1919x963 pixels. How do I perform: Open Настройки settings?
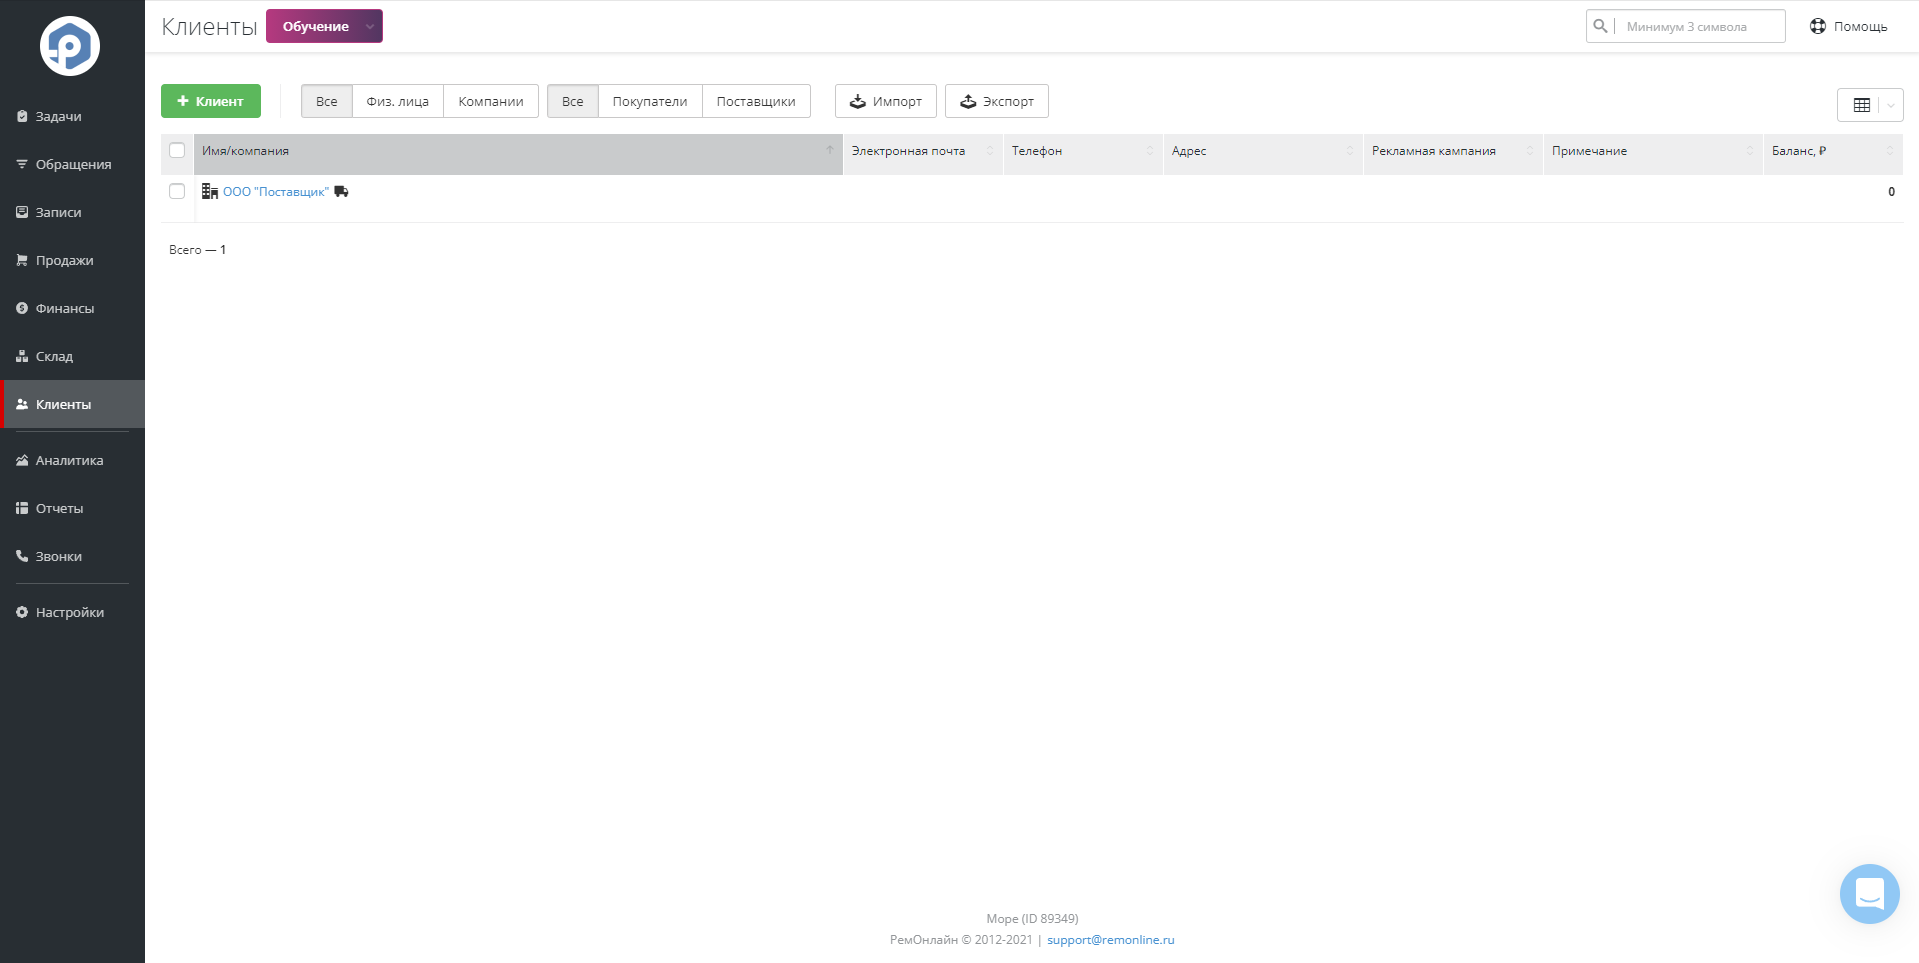click(72, 612)
